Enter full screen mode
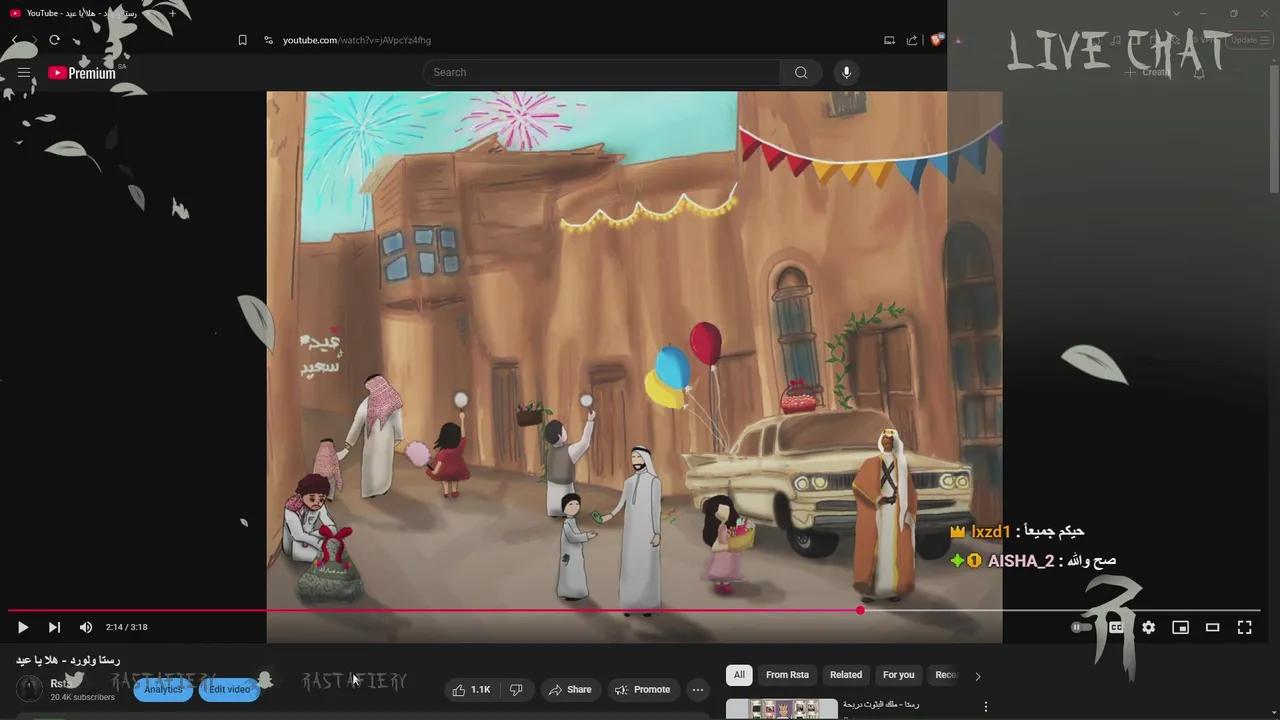This screenshot has height=720, width=1280. (1244, 627)
